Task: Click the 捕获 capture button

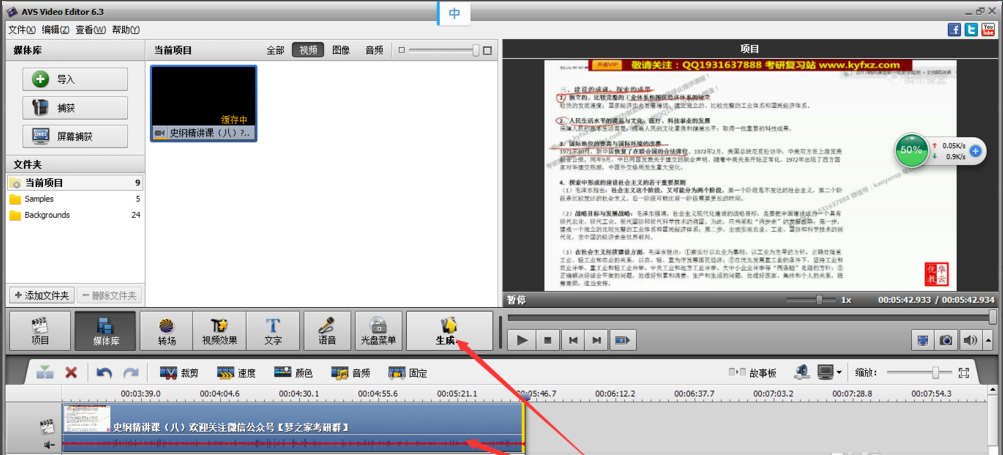Action: coord(75,108)
